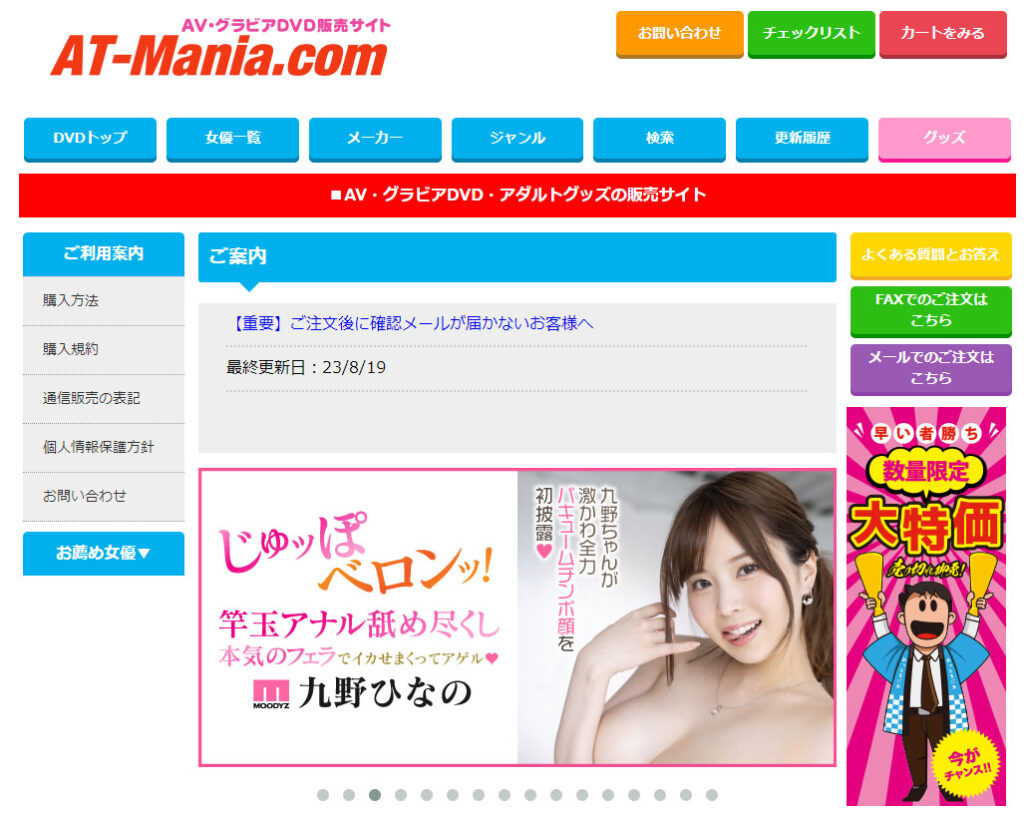Viewport: 1024px width, 814px height.
Task: Select the fourth carousel dot
Action: (x=401, y=795)
